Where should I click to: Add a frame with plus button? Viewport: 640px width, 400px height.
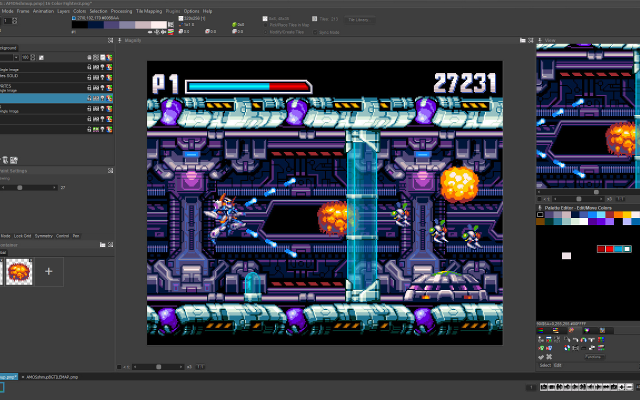(x=621, y=387)
